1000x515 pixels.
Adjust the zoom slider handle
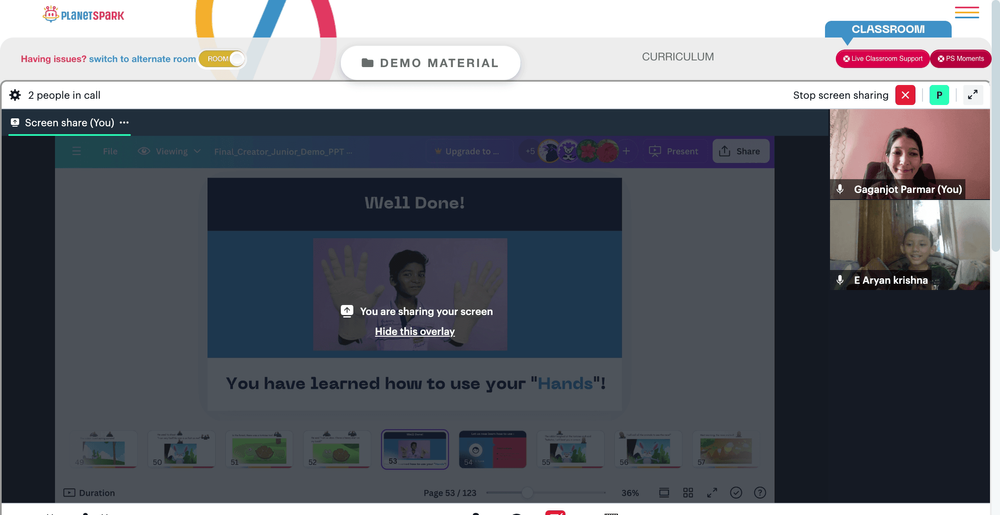coord(527,493)
